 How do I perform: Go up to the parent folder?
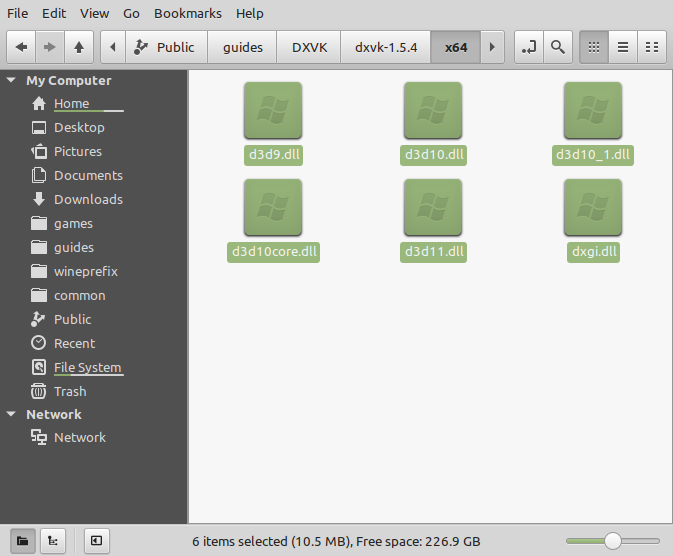click(79, 47)
